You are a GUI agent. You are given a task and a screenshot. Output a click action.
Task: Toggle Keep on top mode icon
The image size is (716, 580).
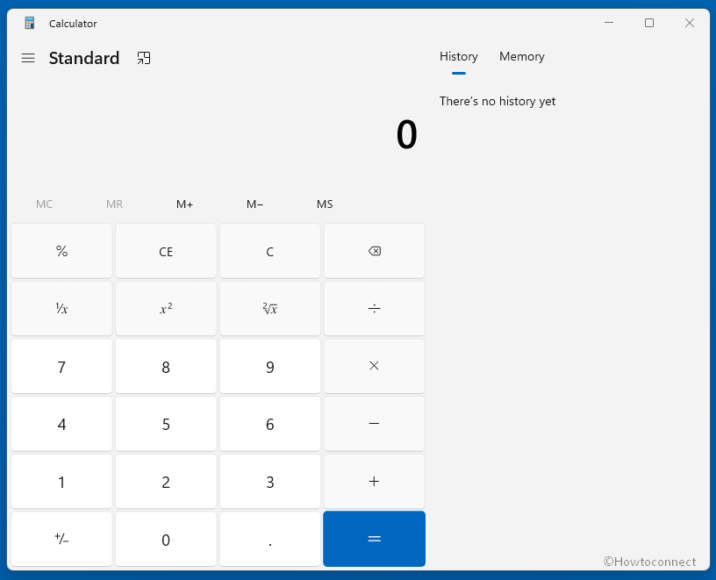tap(144, 58)
